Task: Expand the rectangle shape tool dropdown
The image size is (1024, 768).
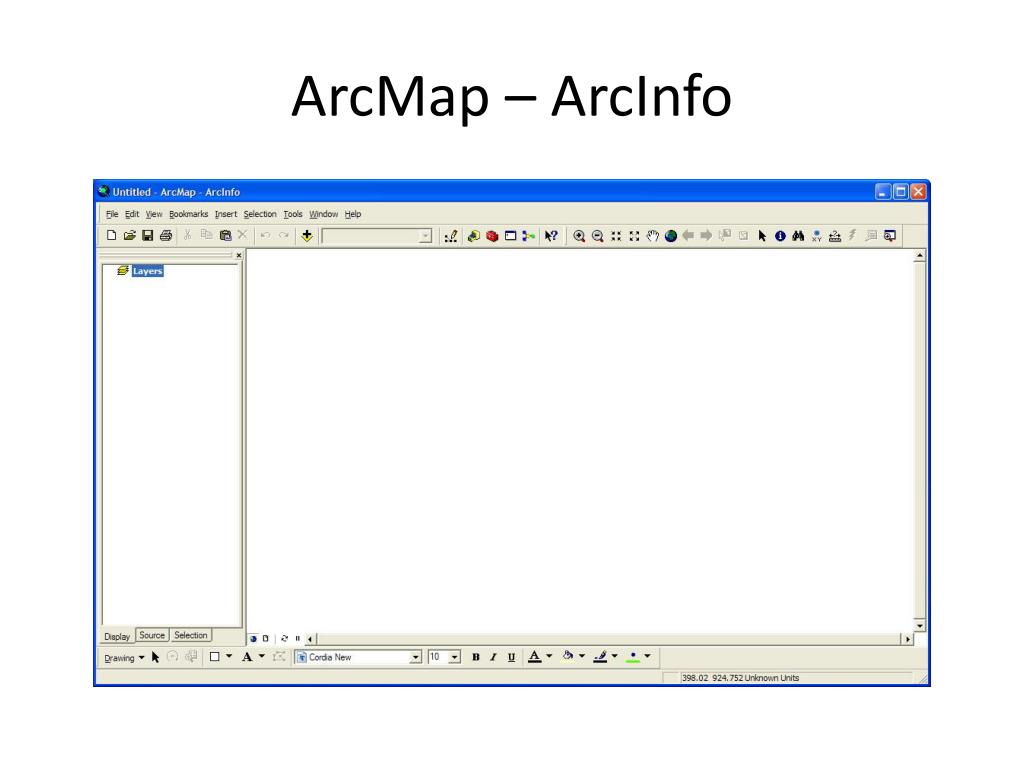Action: [229, 656]
